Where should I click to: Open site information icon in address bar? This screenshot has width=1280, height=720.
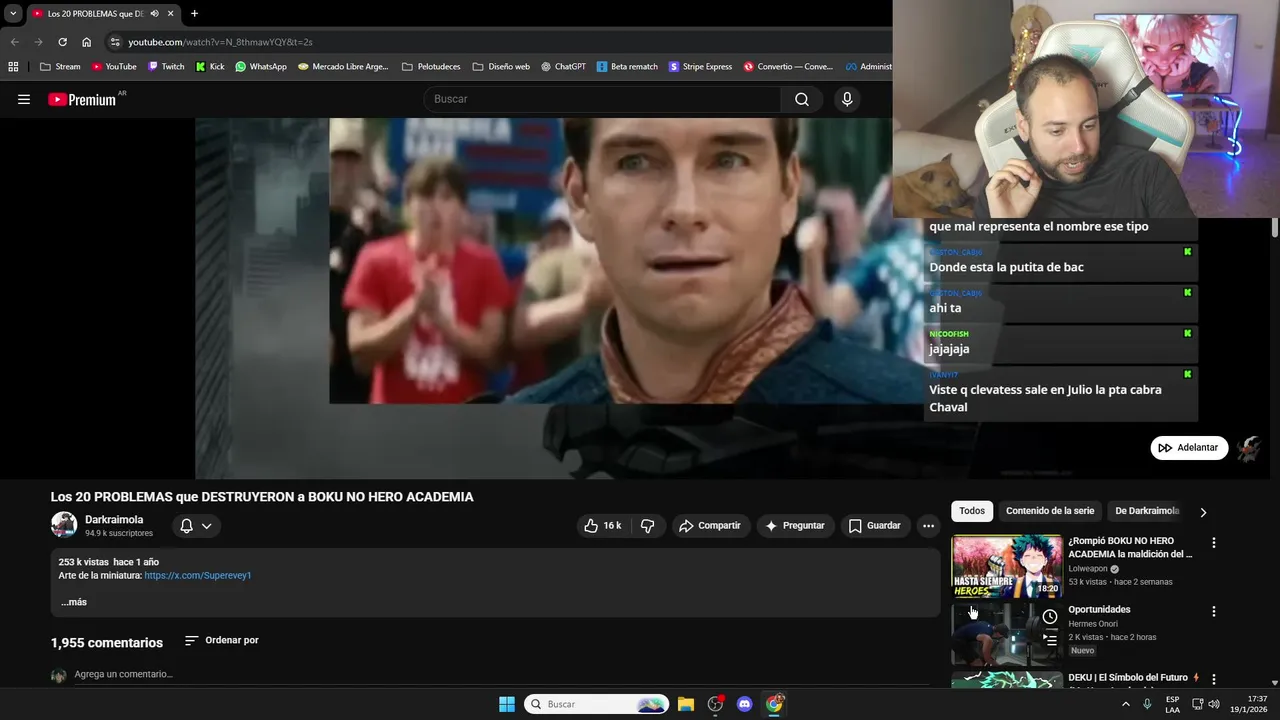(x=115, y=42)
